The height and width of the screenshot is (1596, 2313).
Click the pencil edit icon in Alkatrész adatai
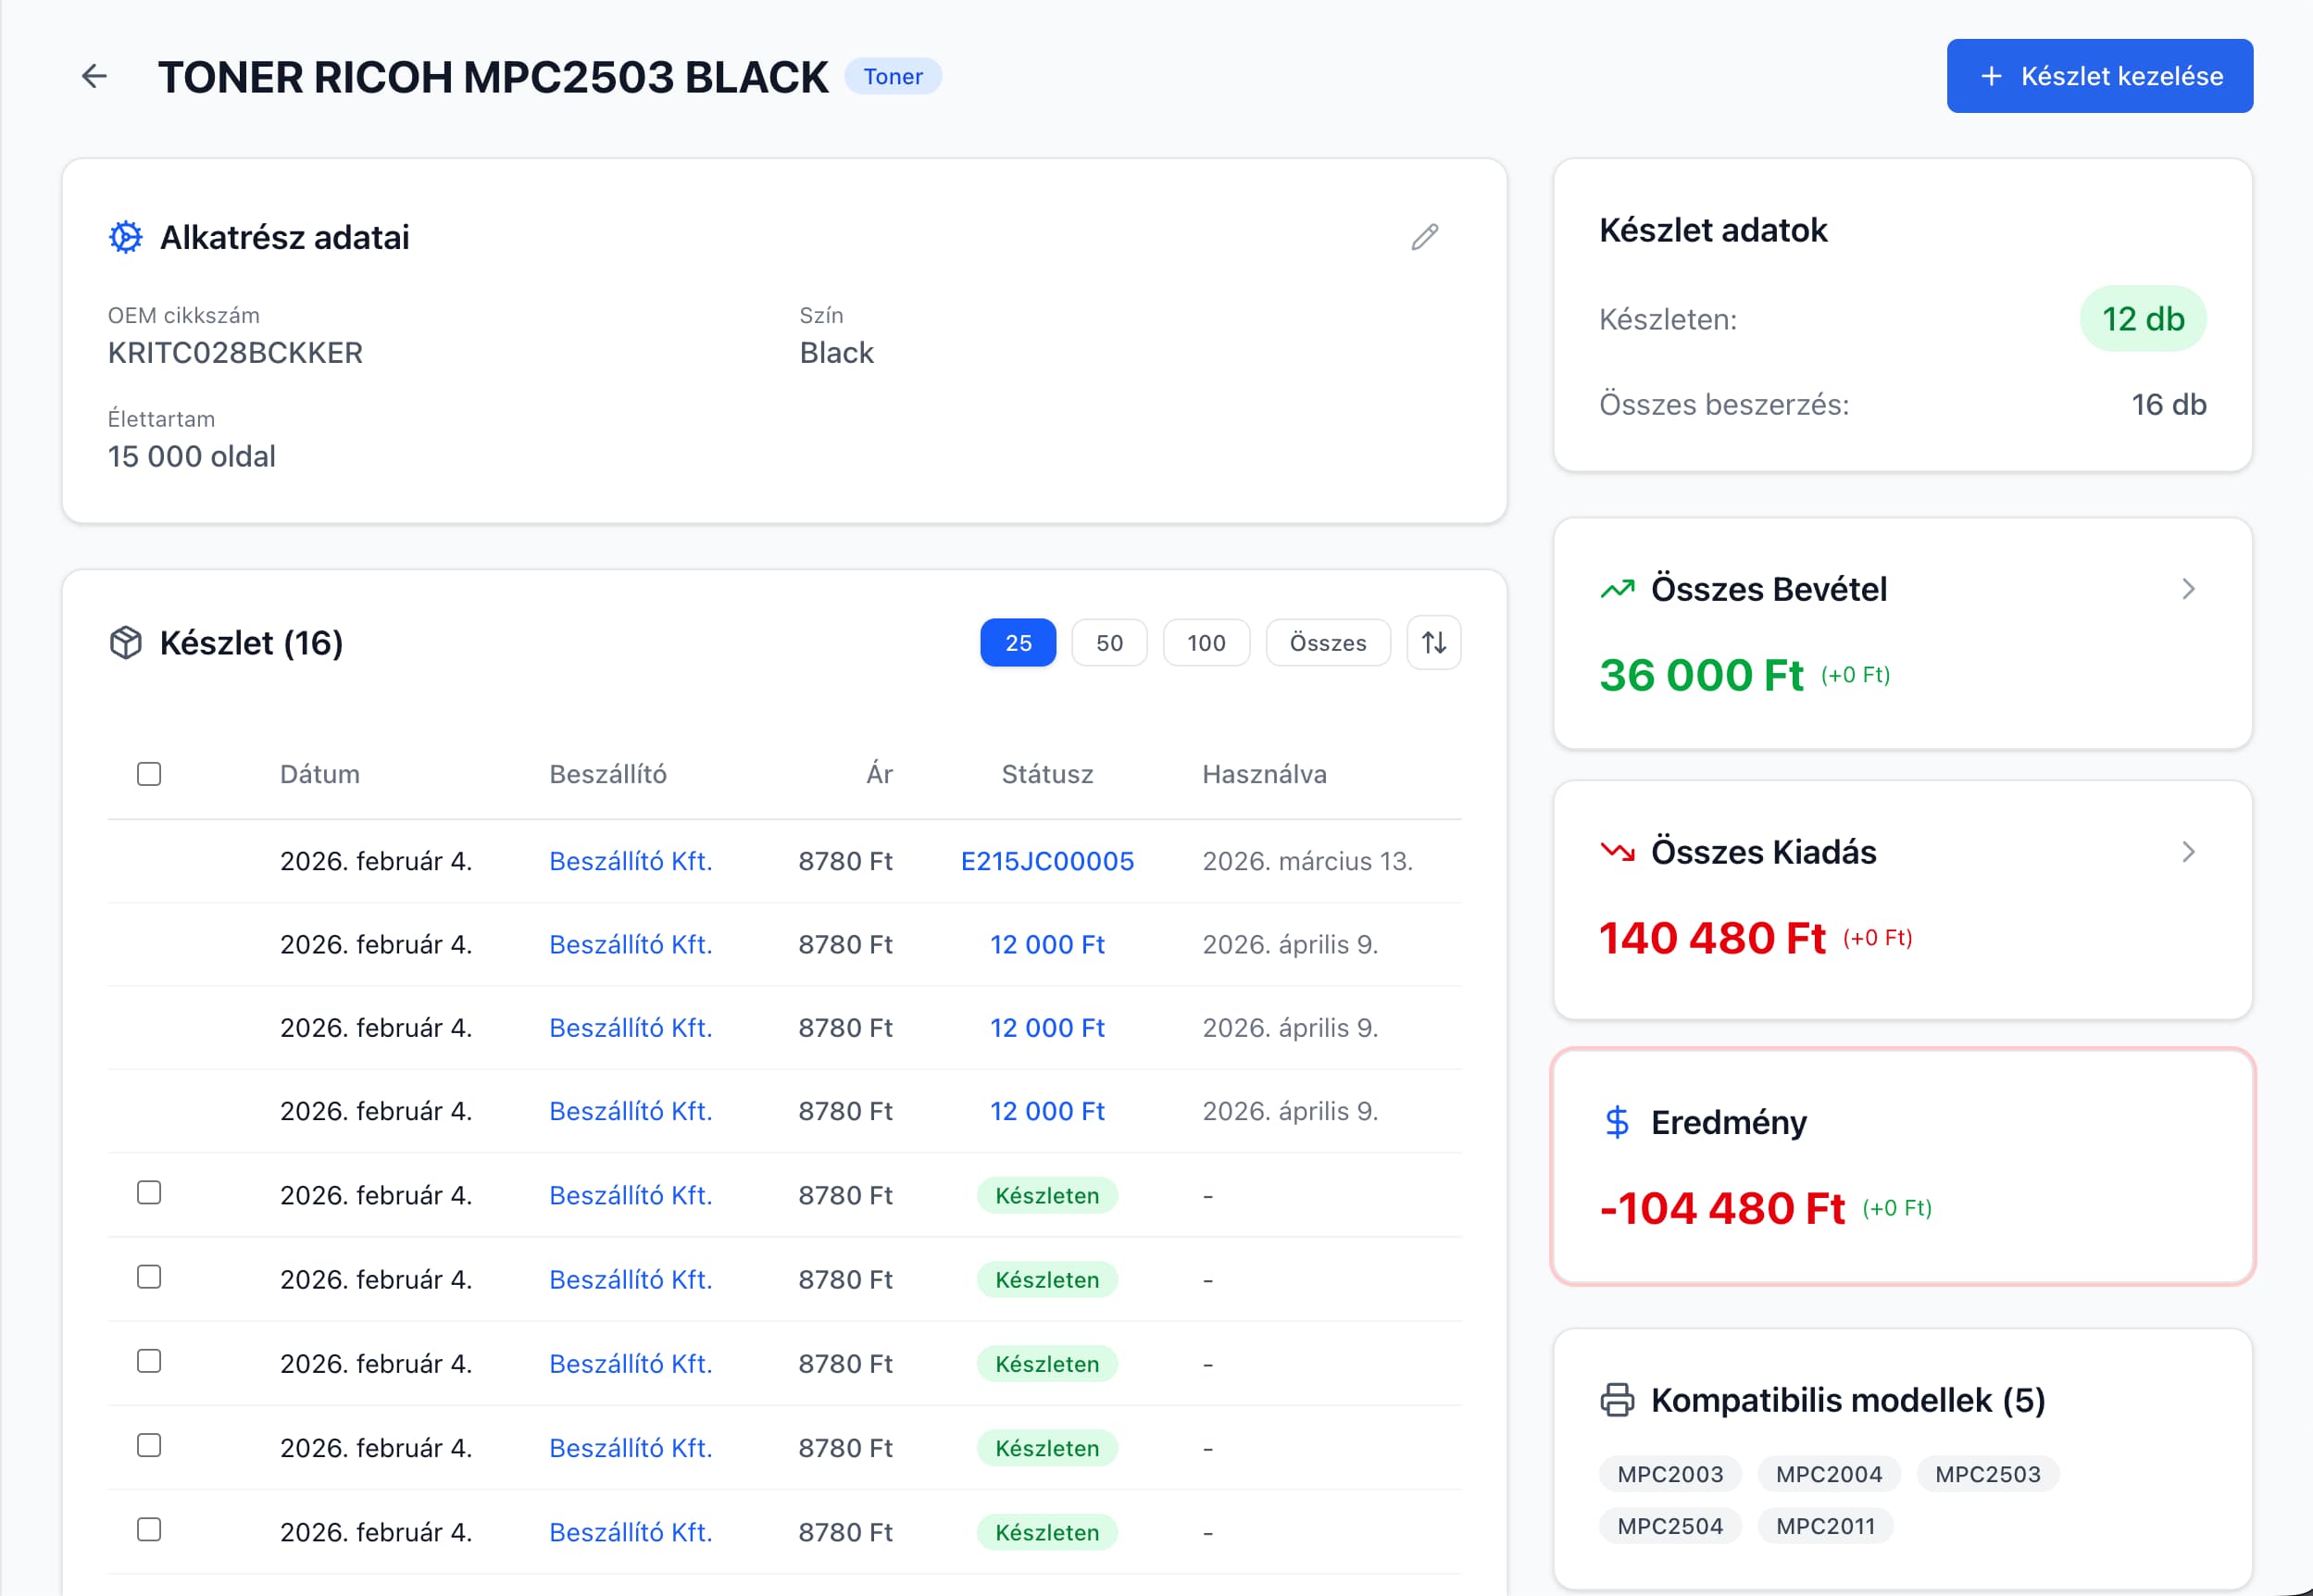(1425, 237)
